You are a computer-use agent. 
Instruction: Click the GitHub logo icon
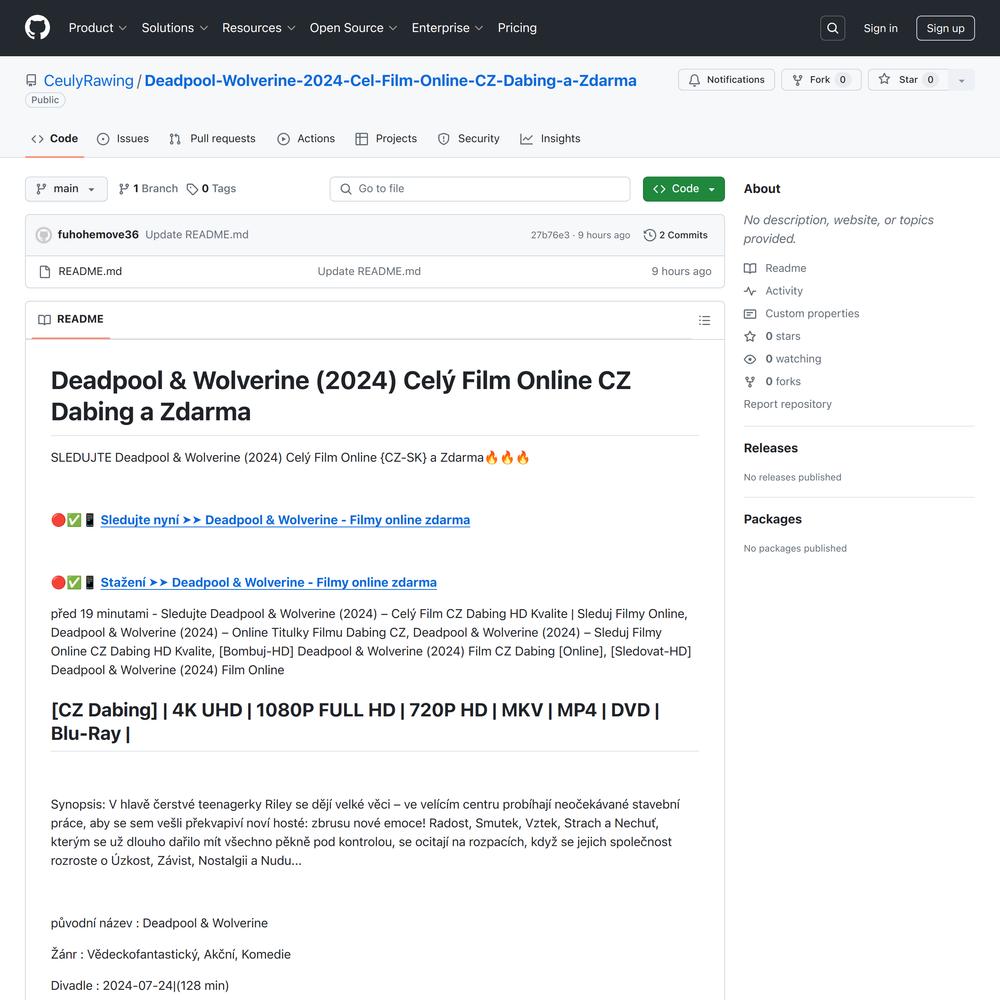click(37, 28)
